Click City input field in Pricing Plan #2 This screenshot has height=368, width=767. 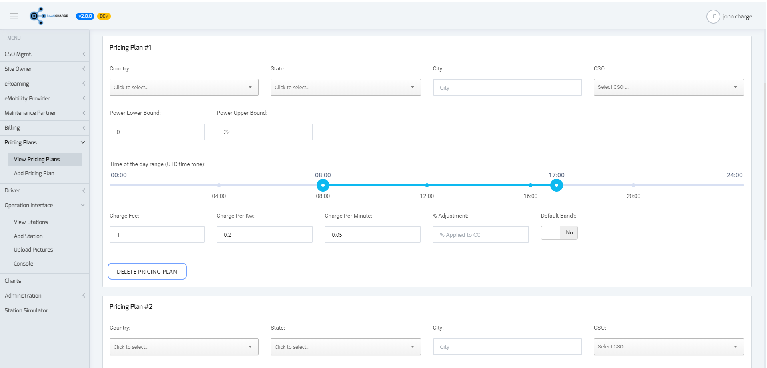click(507, 346)
